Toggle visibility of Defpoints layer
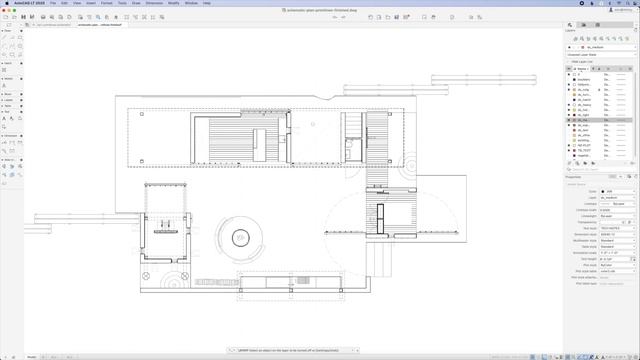640x360 pixels. coord(569,84)
